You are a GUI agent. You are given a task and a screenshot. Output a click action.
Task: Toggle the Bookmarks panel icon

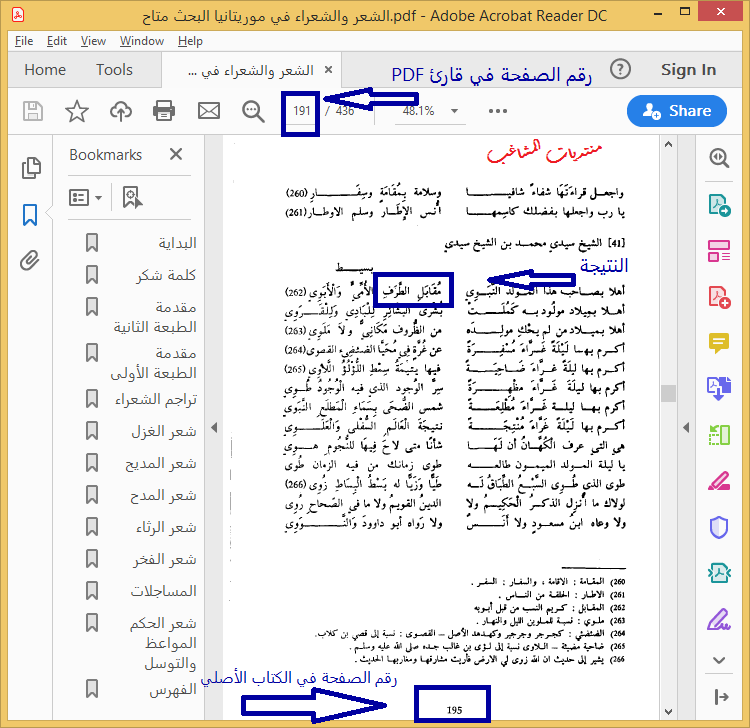30,215
